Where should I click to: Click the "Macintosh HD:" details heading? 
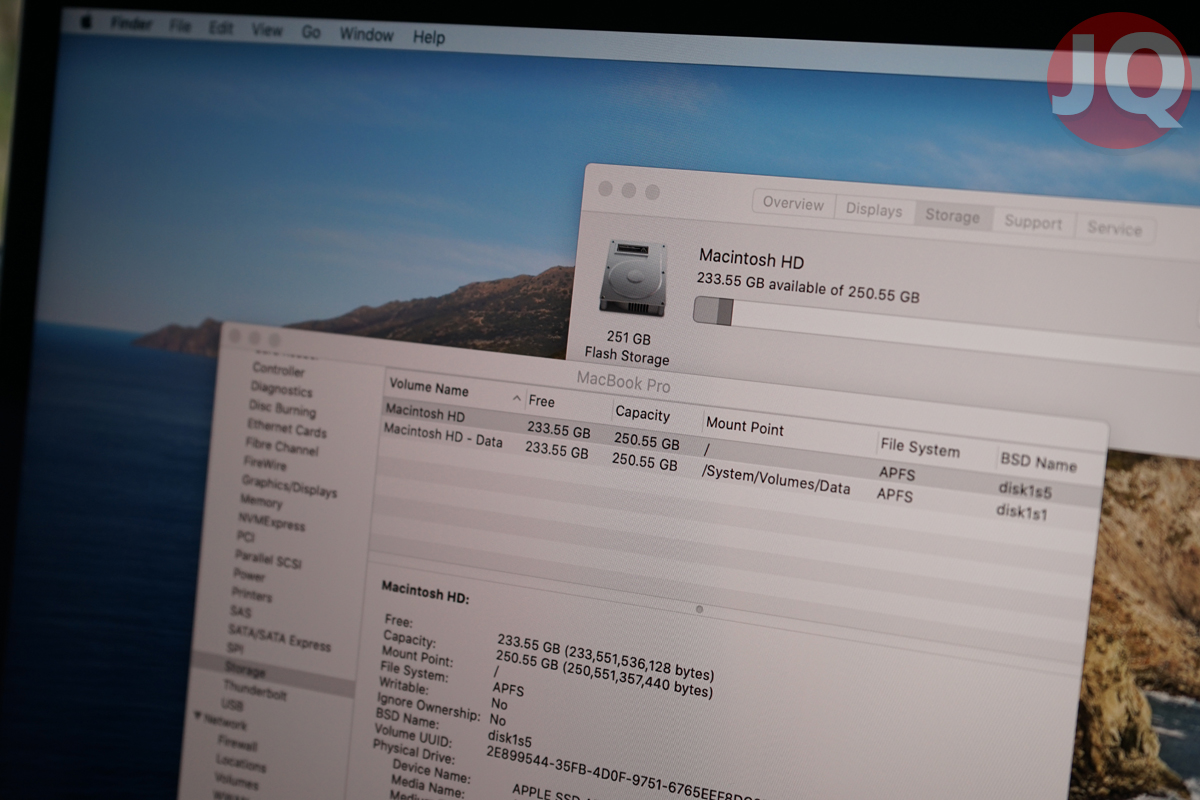pyautogui.click(x=425, y=591)
